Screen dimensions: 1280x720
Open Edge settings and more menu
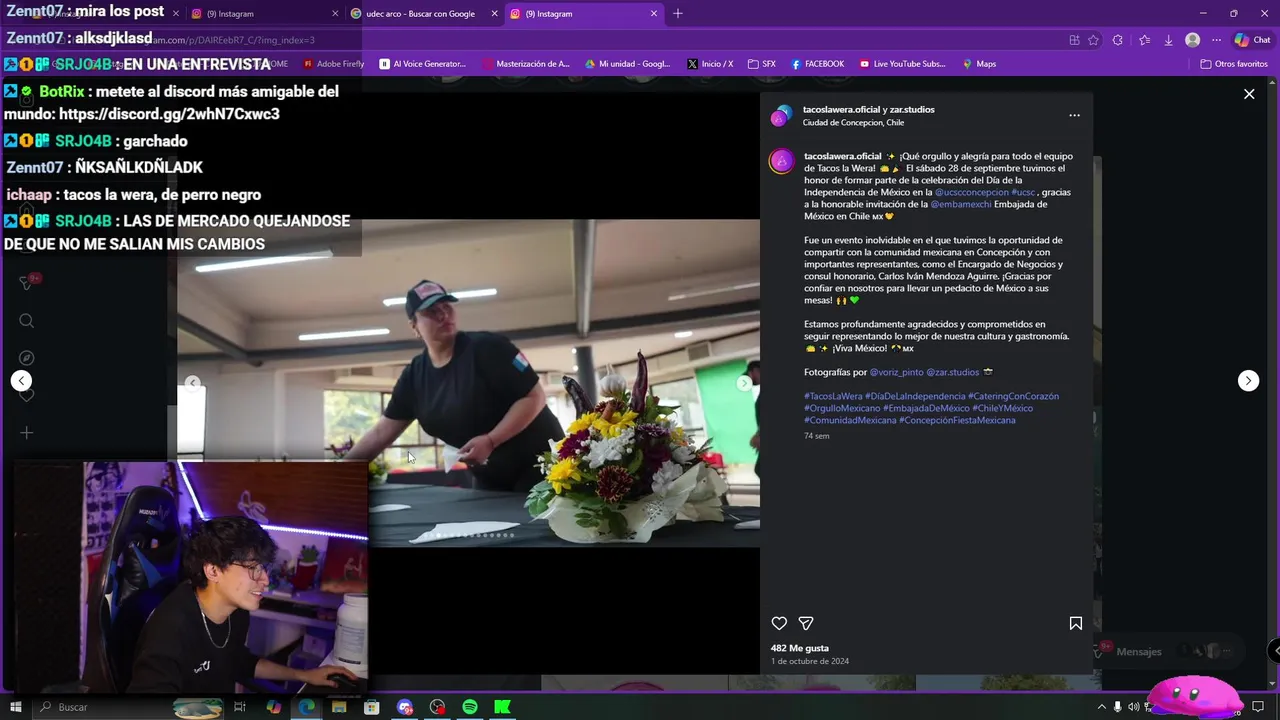pyautogui.click(x=1216, y=40)
